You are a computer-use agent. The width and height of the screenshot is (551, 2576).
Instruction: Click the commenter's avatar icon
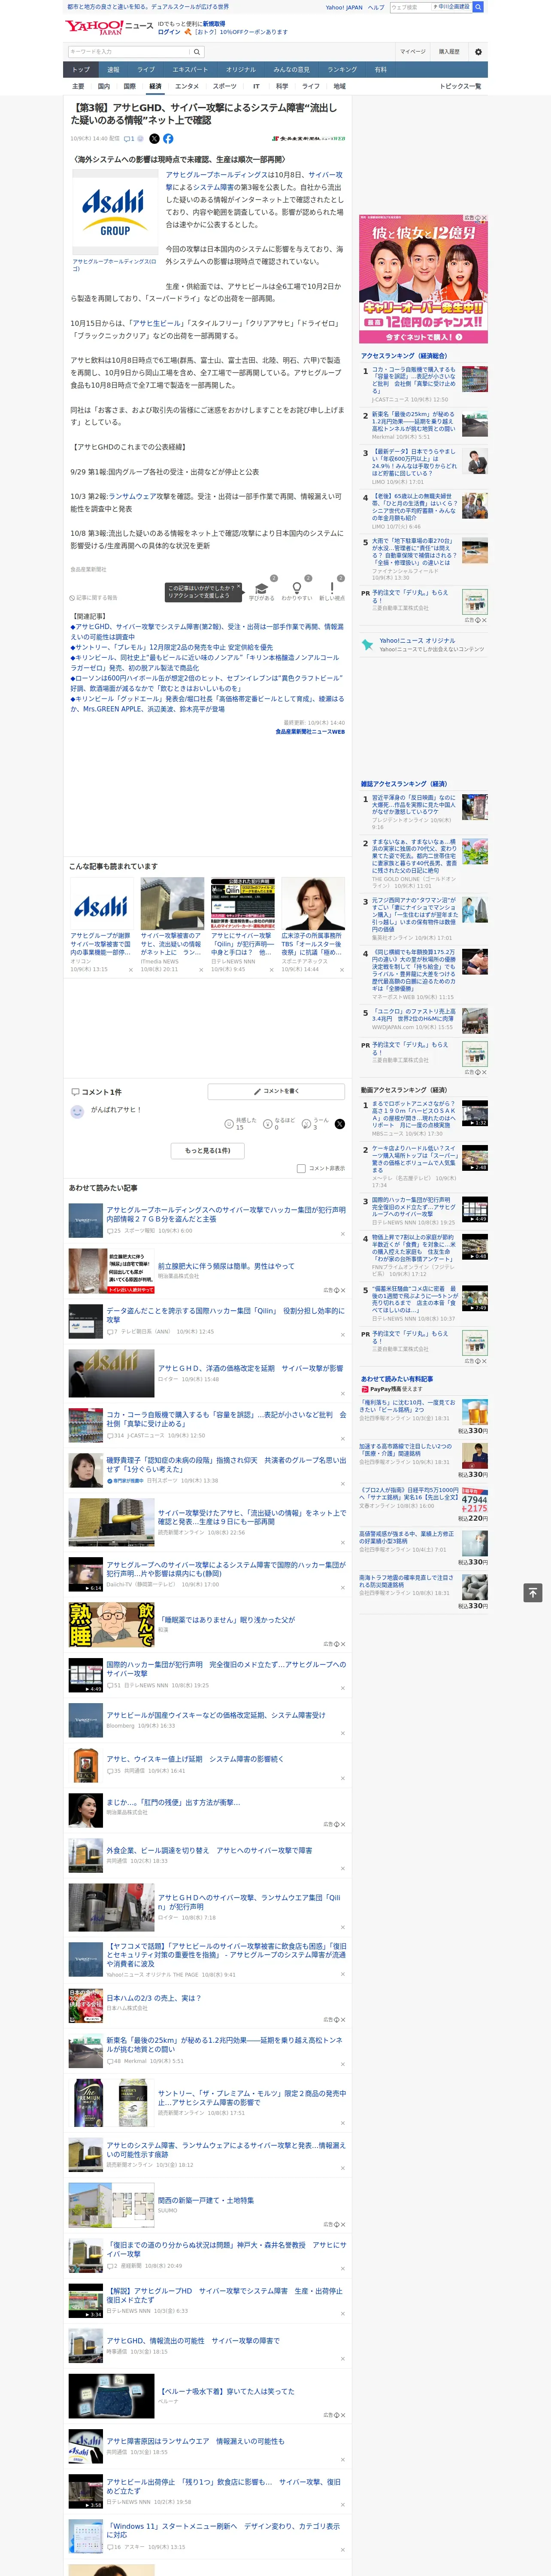click(77, 1111)
